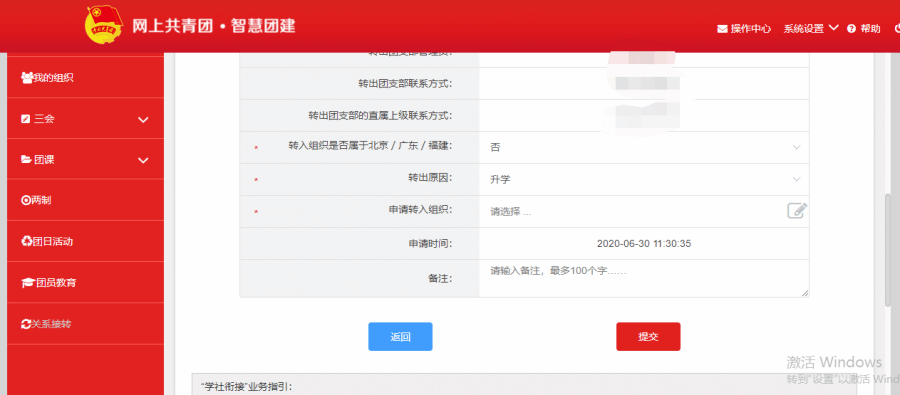Open the 转出原因 dropdown showing 升学
The height and width of the screenshot is (395, 900).
644,180
